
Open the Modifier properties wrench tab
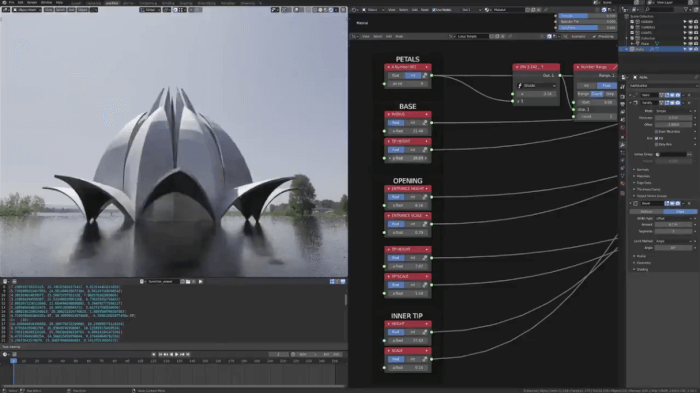[622, 145]
